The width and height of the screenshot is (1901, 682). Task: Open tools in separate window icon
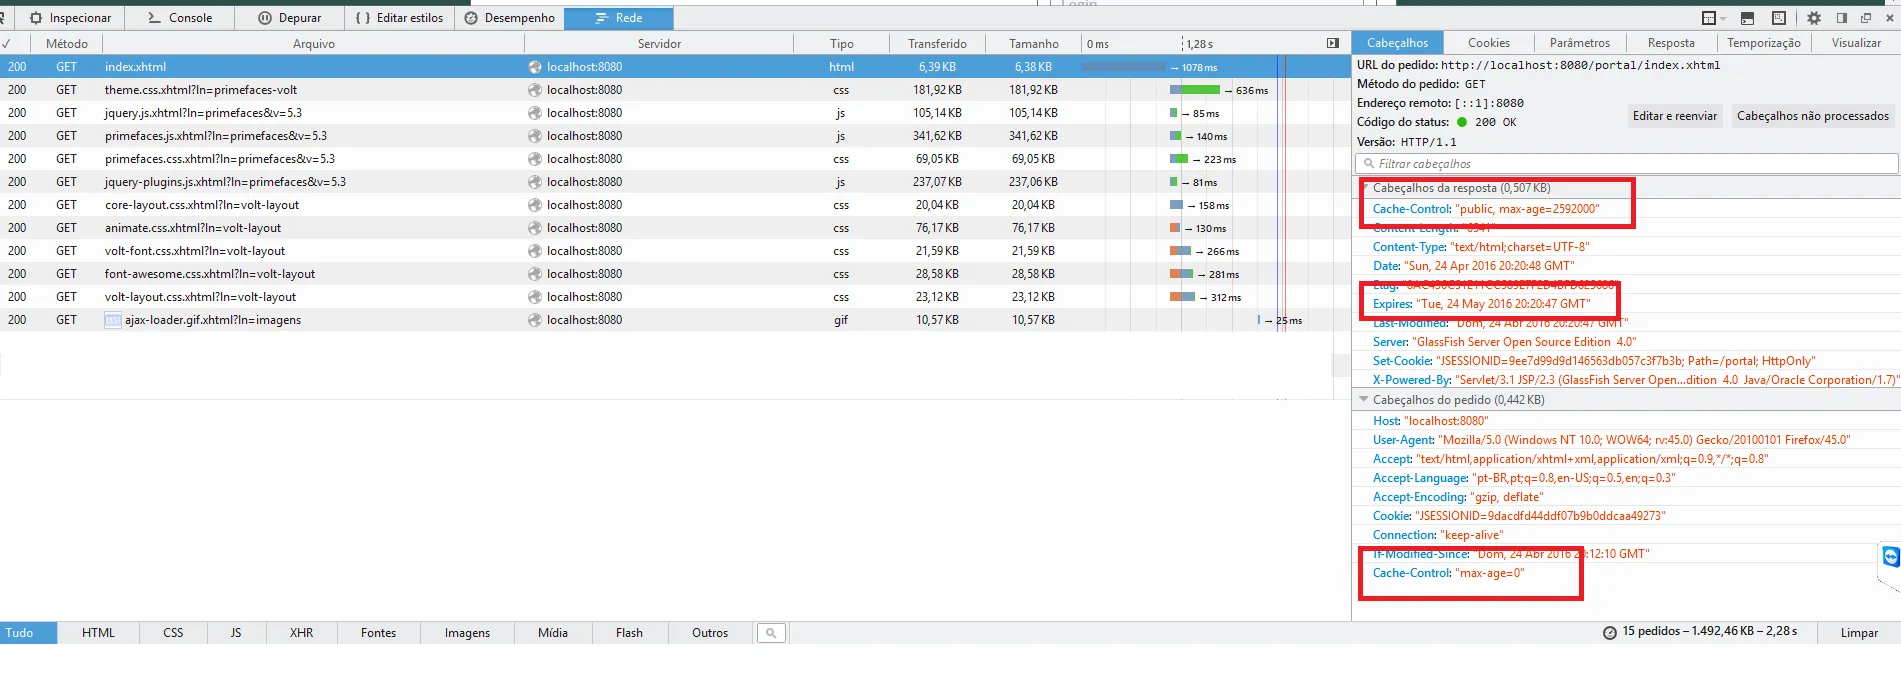click(x=1866, y=18)
